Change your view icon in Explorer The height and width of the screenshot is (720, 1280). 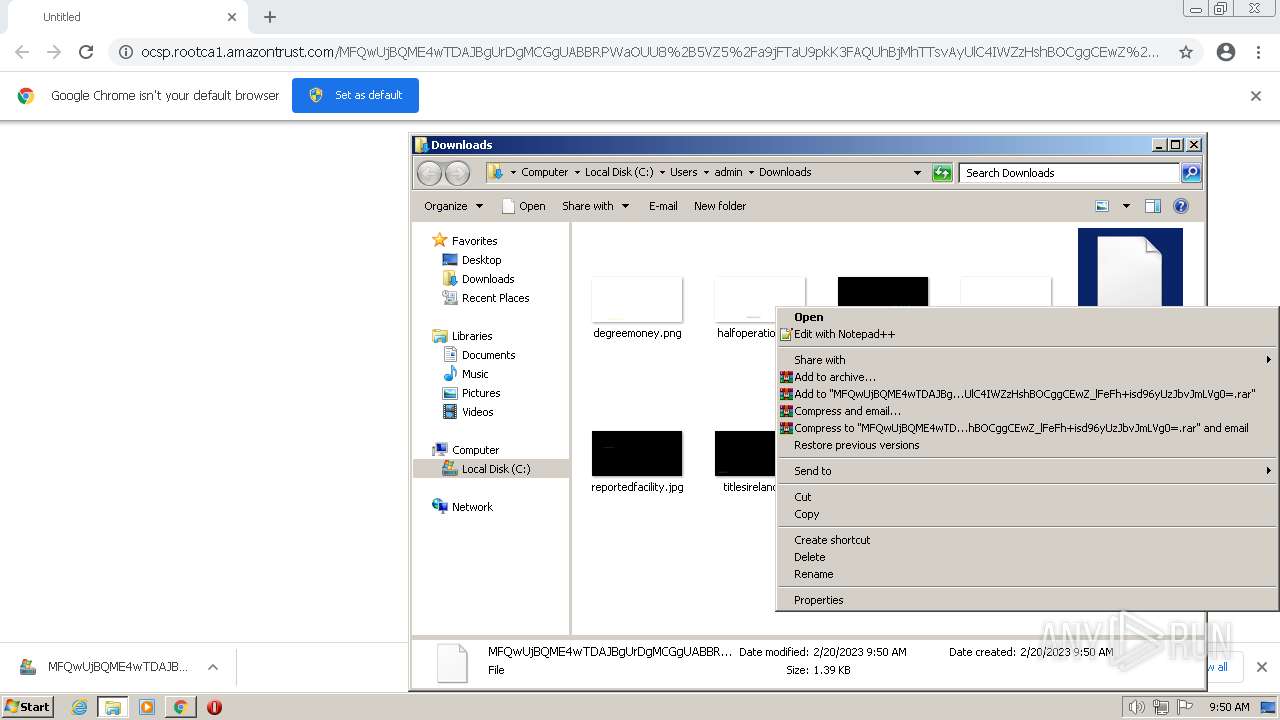coord(1102,206)
